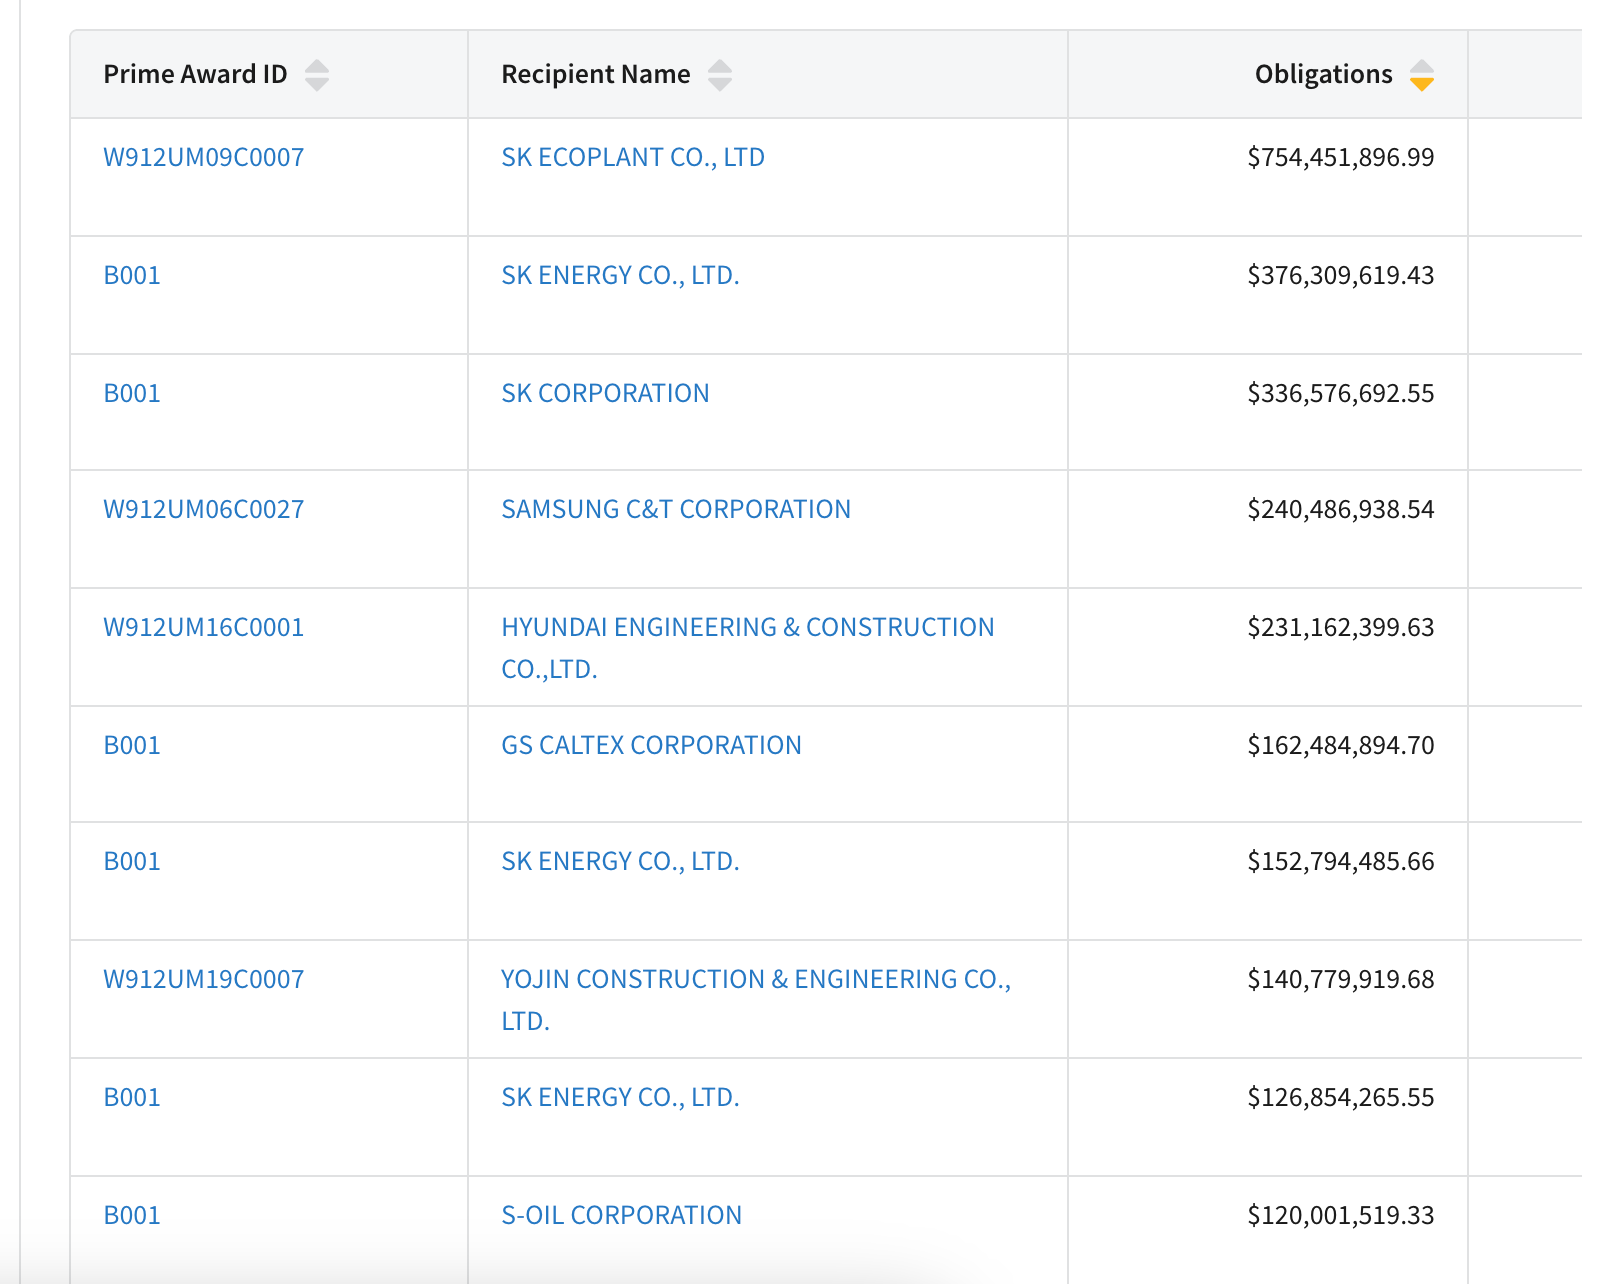The image size is (1618, 1284).
Task: Open SK ECOPLANT CO., LTD recipient page
Action: 632,157
